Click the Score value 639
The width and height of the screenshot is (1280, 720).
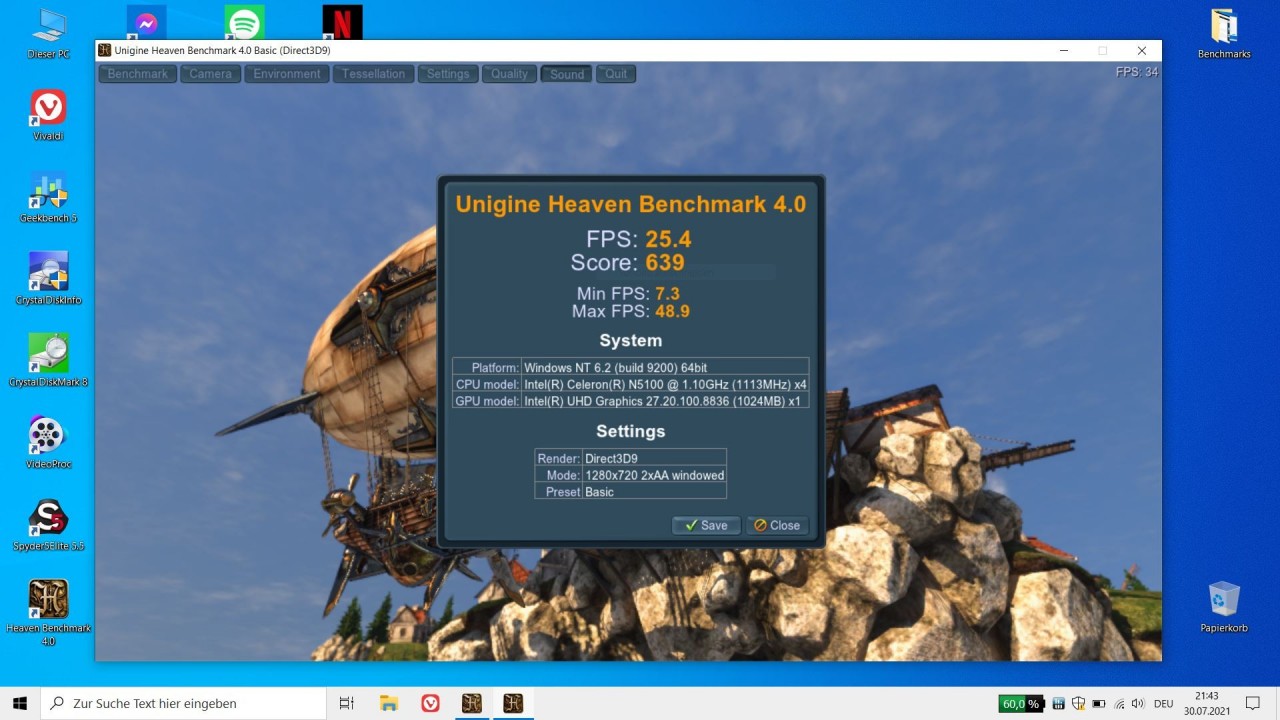665,263
